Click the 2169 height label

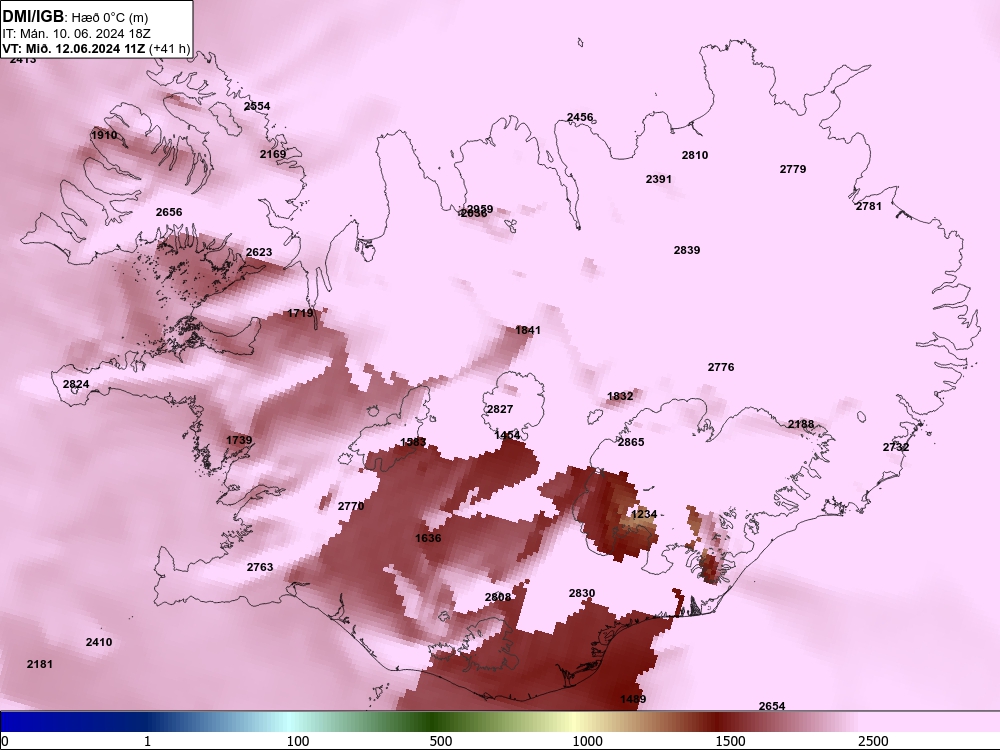[273, 154]
